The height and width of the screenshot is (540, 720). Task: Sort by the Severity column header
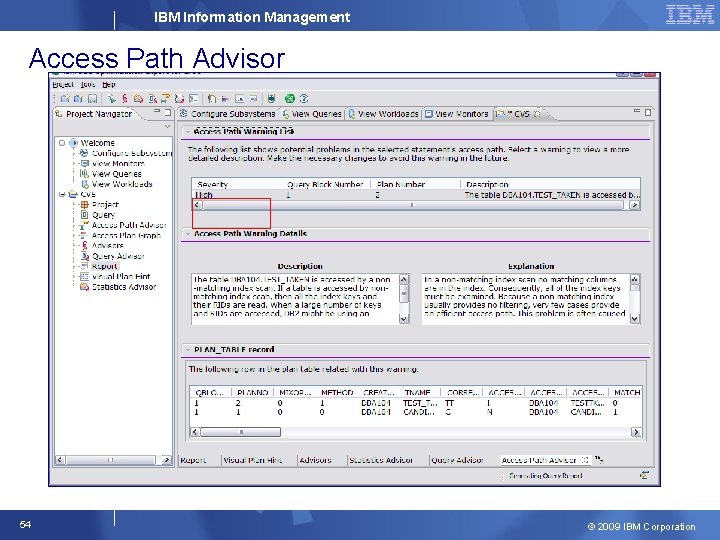pyautogui.click(x=238, y=184)
